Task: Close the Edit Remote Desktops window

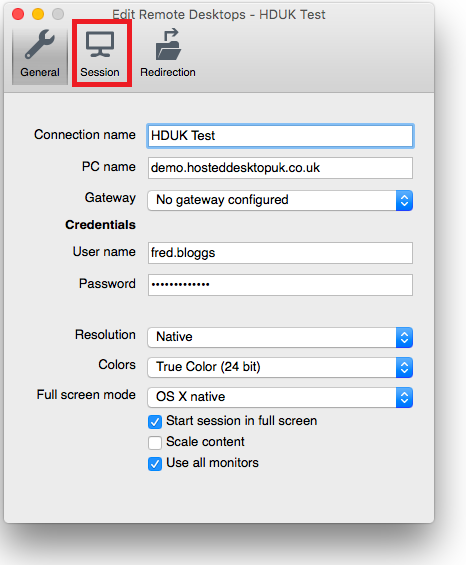Action: pyautogui.click(x=18, y=14)
